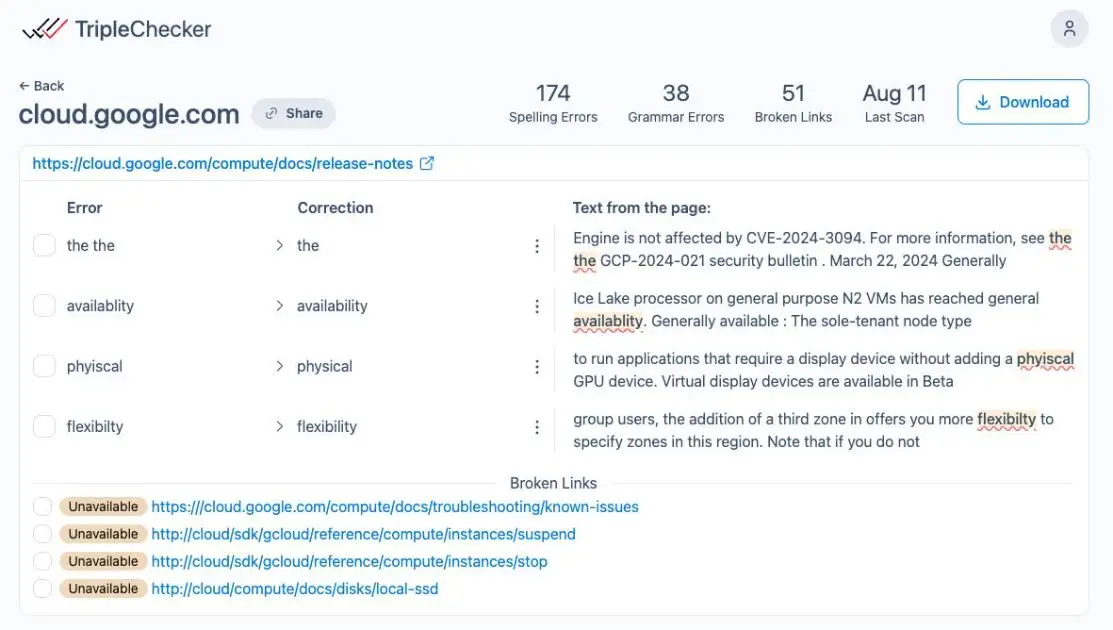The image size is (1113, 630).
Task: Check the box for the local-ssd broken link
Action: point(42,589)
